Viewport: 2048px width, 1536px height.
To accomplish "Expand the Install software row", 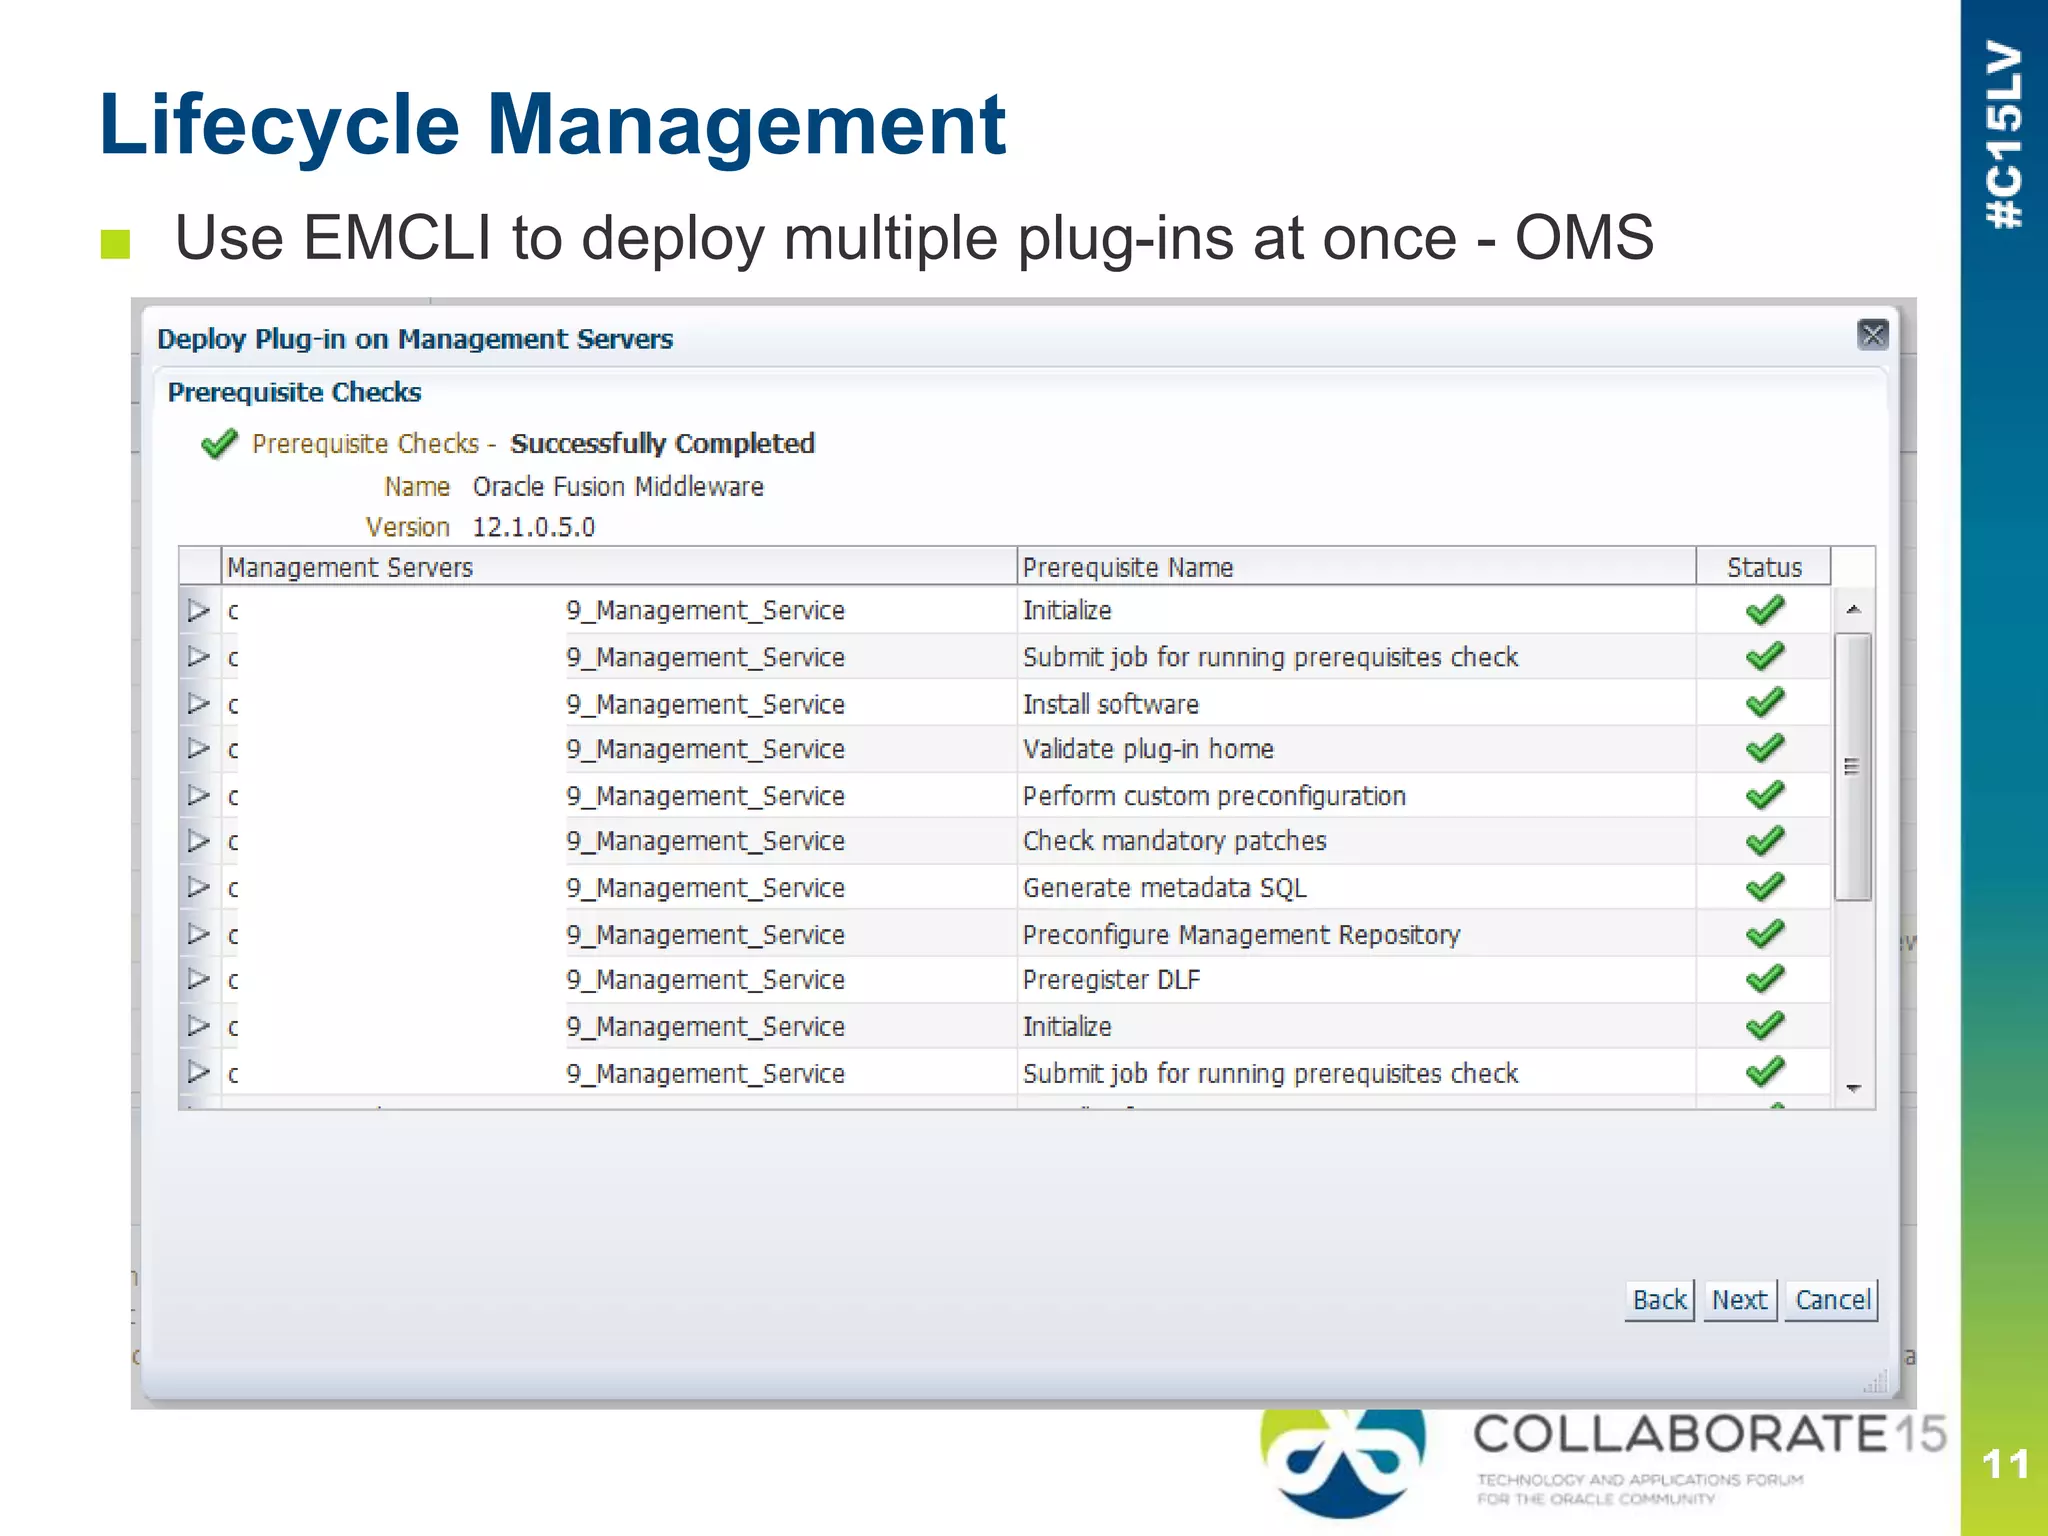I will 199,704.
